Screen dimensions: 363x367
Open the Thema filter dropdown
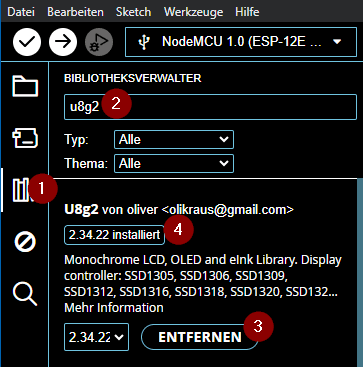point(174,163)
